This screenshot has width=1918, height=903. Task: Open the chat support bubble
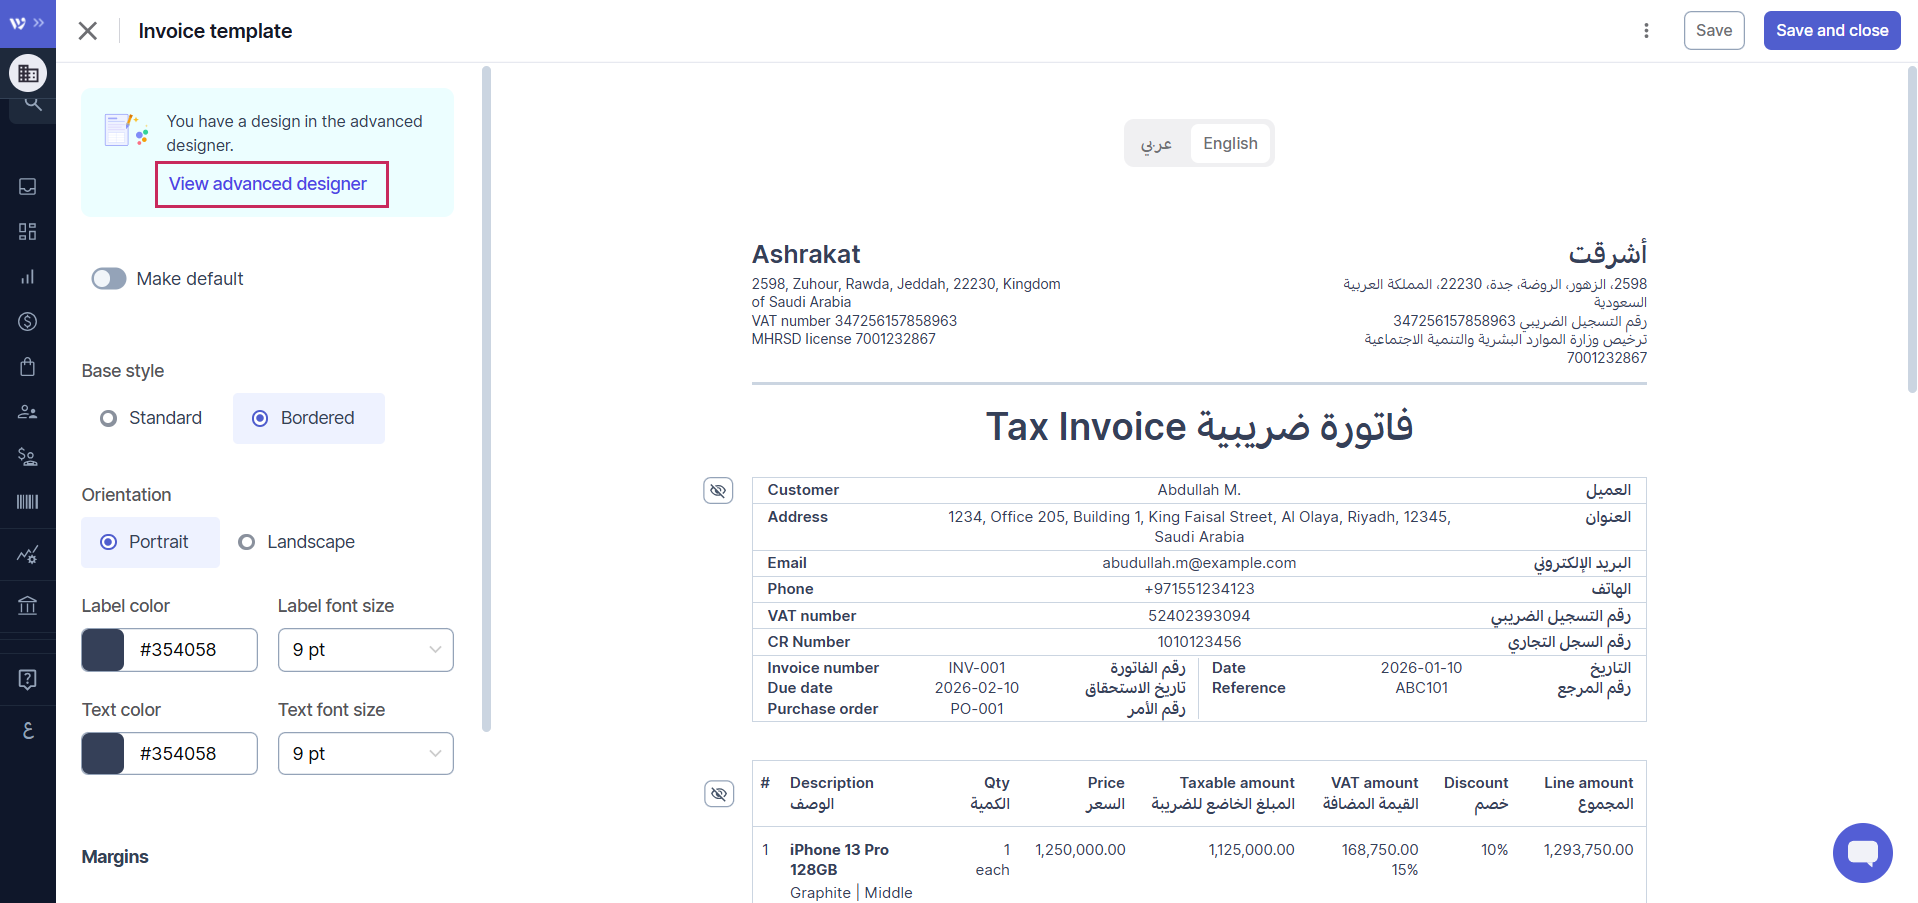pyautogui.click(x=1862, y=853)
